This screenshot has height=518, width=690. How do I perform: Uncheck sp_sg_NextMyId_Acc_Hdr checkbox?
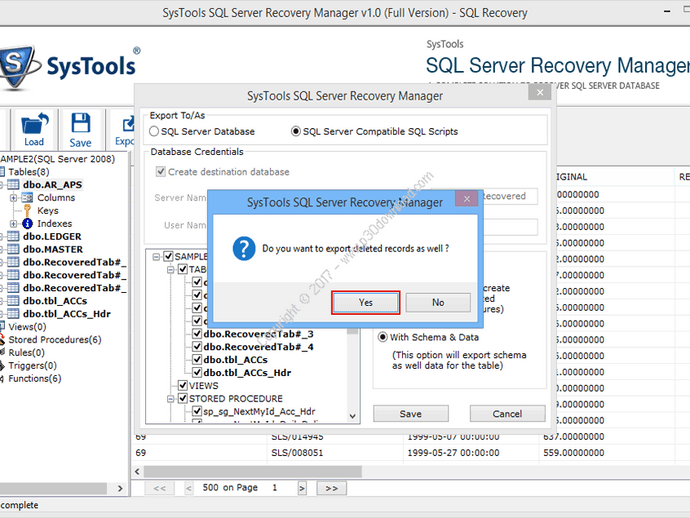click(197, 411)
